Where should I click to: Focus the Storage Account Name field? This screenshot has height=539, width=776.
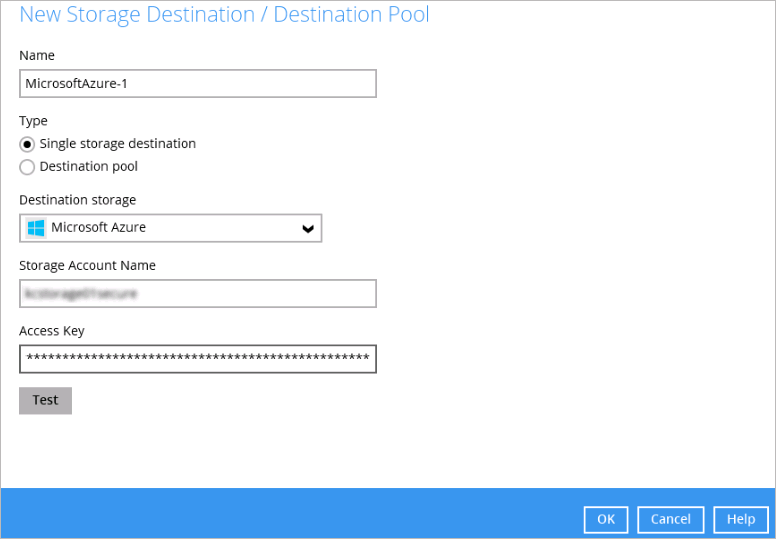(x=197, y=294)
